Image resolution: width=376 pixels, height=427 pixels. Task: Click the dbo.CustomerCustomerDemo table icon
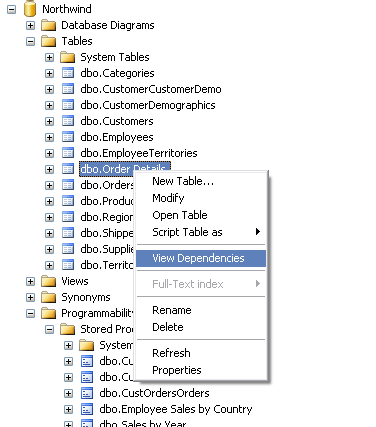(68, 89)
